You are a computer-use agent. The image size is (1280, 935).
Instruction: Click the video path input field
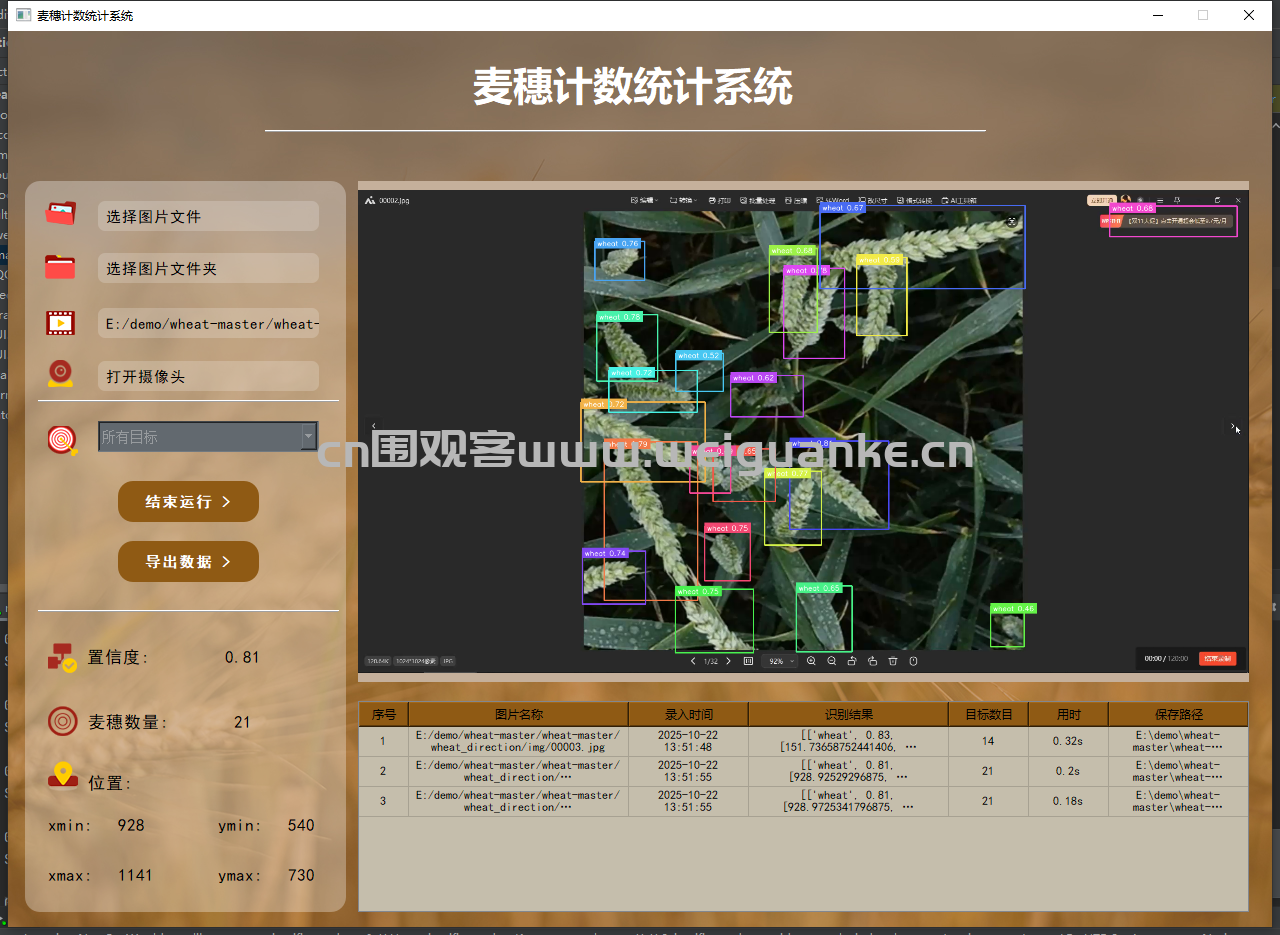(208, 324)
